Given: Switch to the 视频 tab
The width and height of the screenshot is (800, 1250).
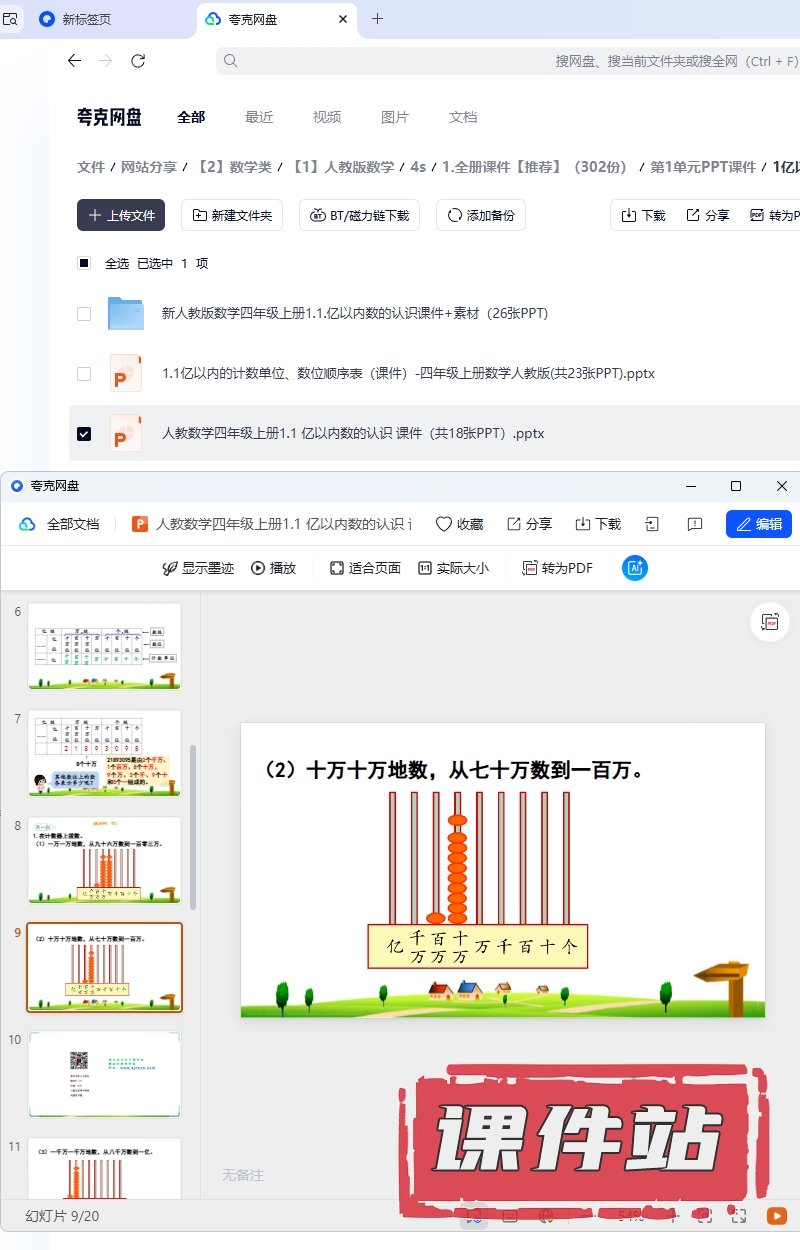Looking at the screenshot, I should point(327,117).
